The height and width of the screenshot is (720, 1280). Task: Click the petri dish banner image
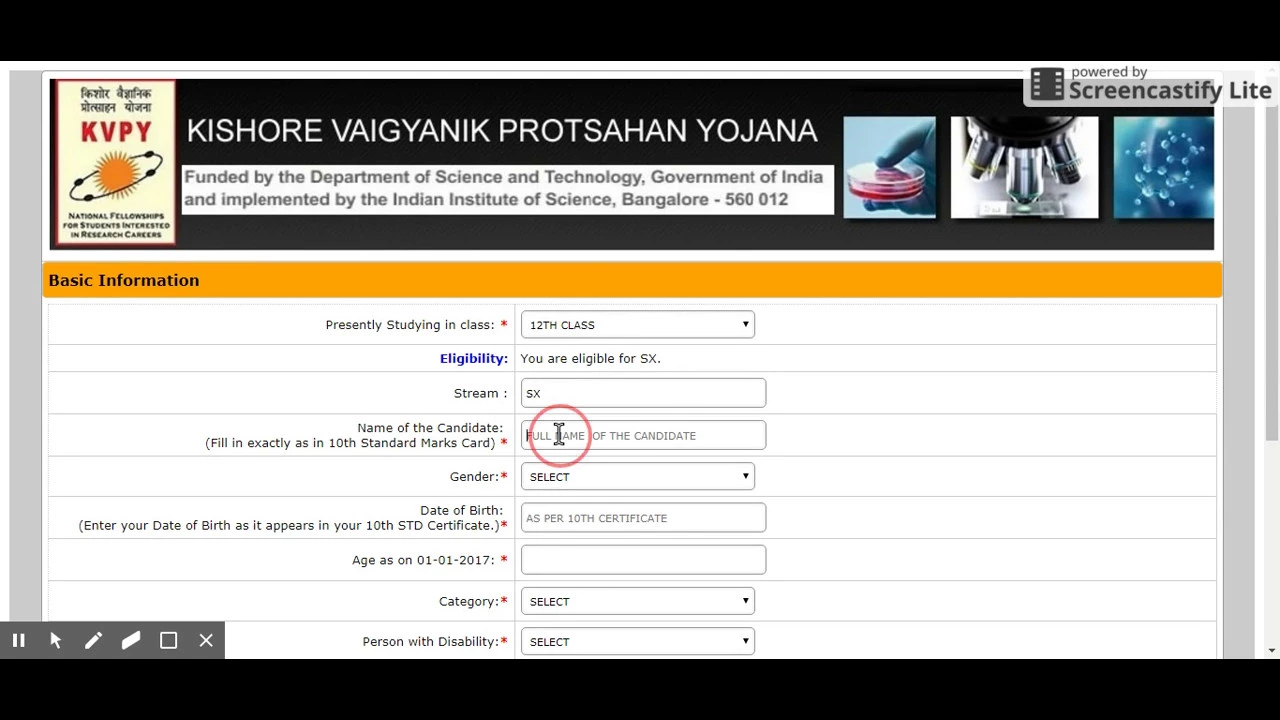point(889,167)
